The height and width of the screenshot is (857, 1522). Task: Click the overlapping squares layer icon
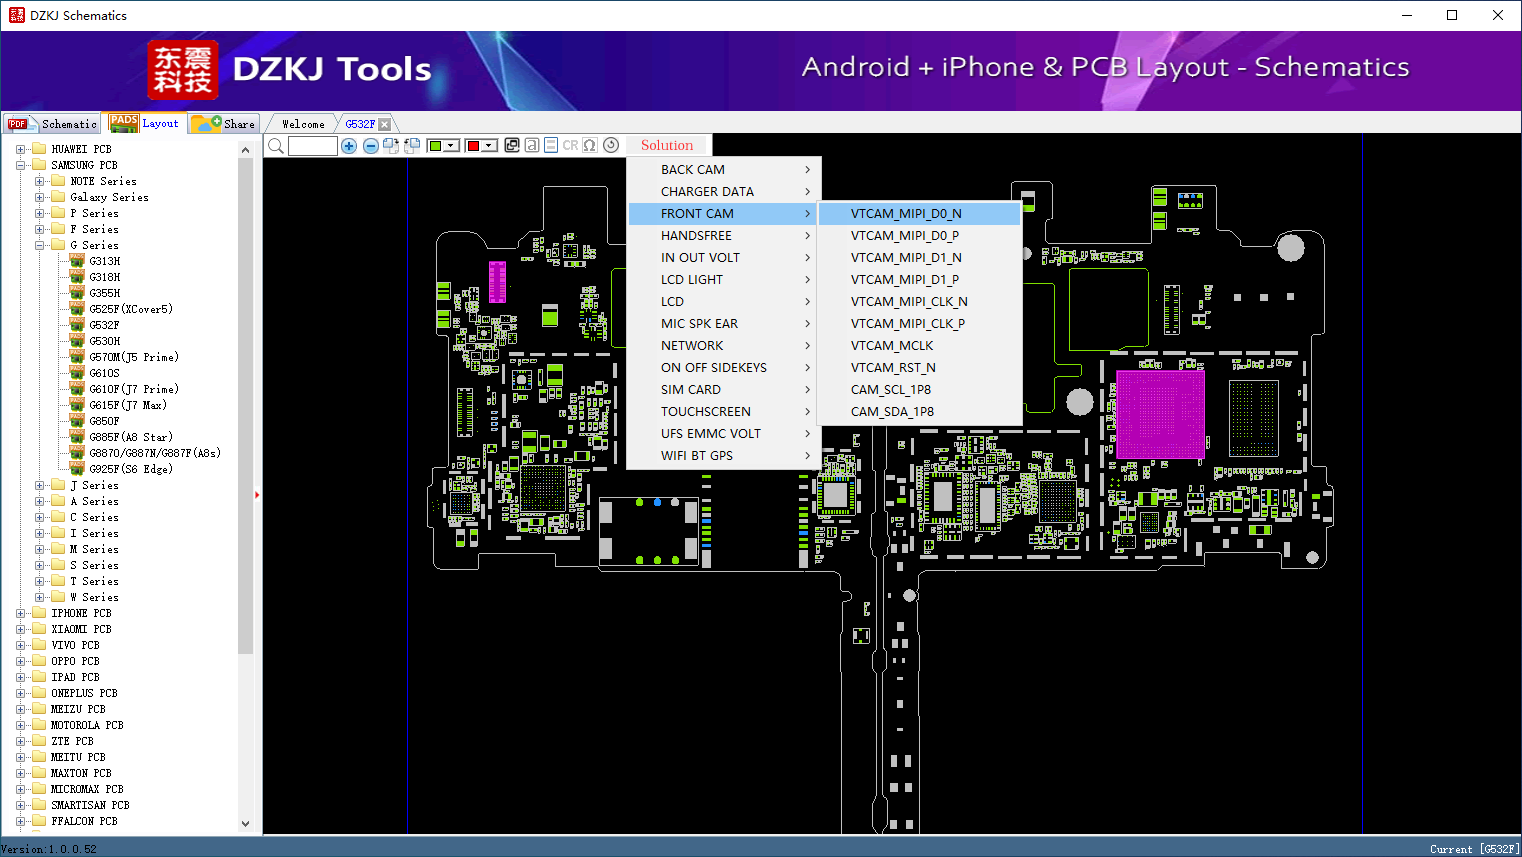[x=512, y=145]
